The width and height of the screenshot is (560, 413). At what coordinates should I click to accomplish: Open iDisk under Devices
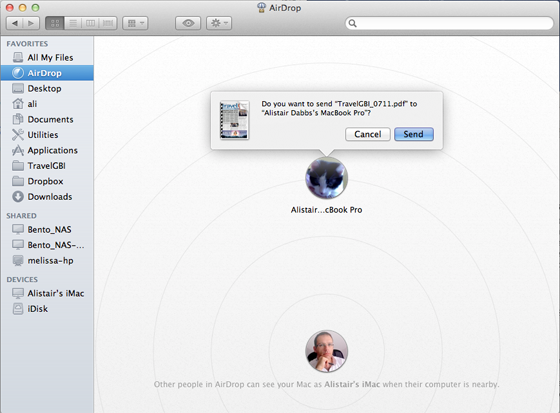pos(47,309)
